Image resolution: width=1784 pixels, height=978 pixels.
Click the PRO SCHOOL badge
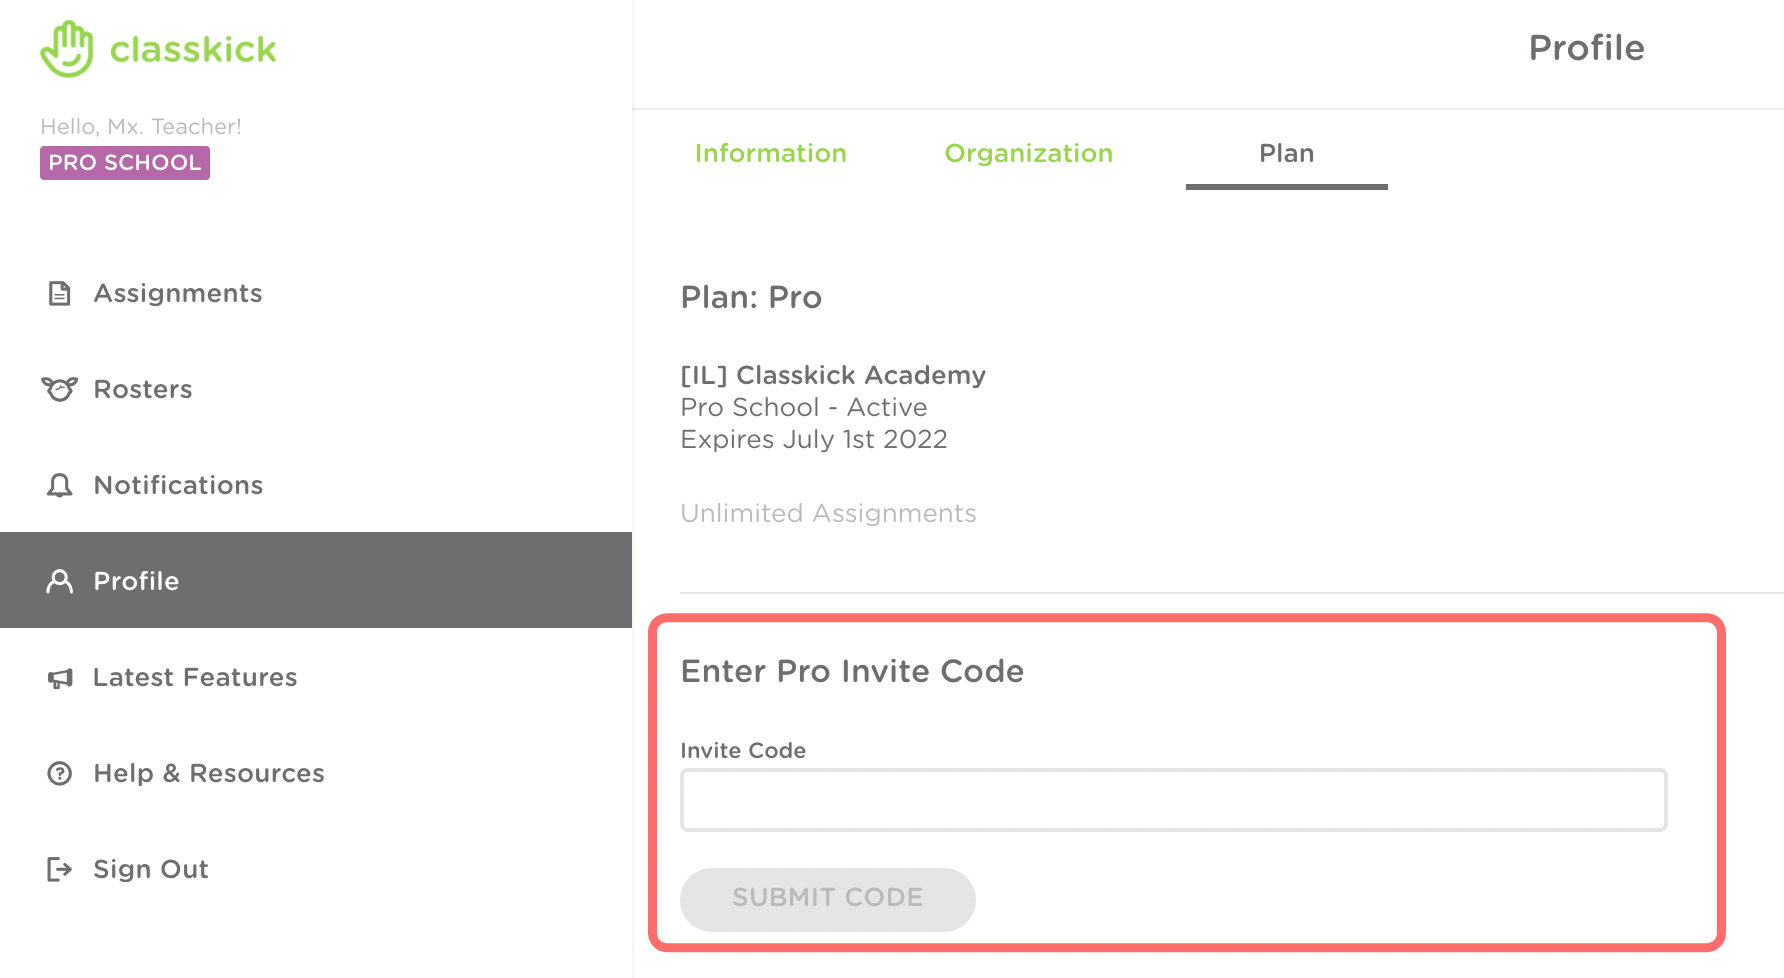[x=125, y=163]
